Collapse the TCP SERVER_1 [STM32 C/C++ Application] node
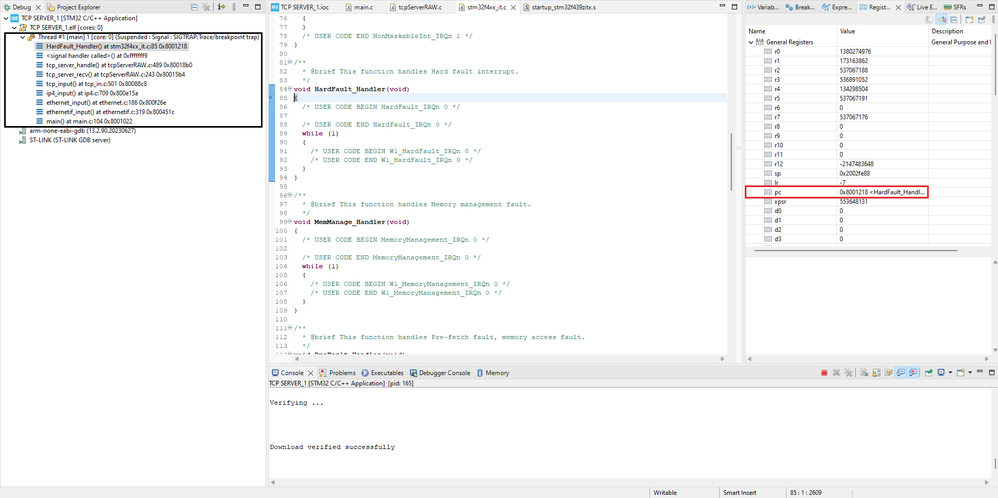The height and width of the screenshot is (498, 998). point(6,18)
